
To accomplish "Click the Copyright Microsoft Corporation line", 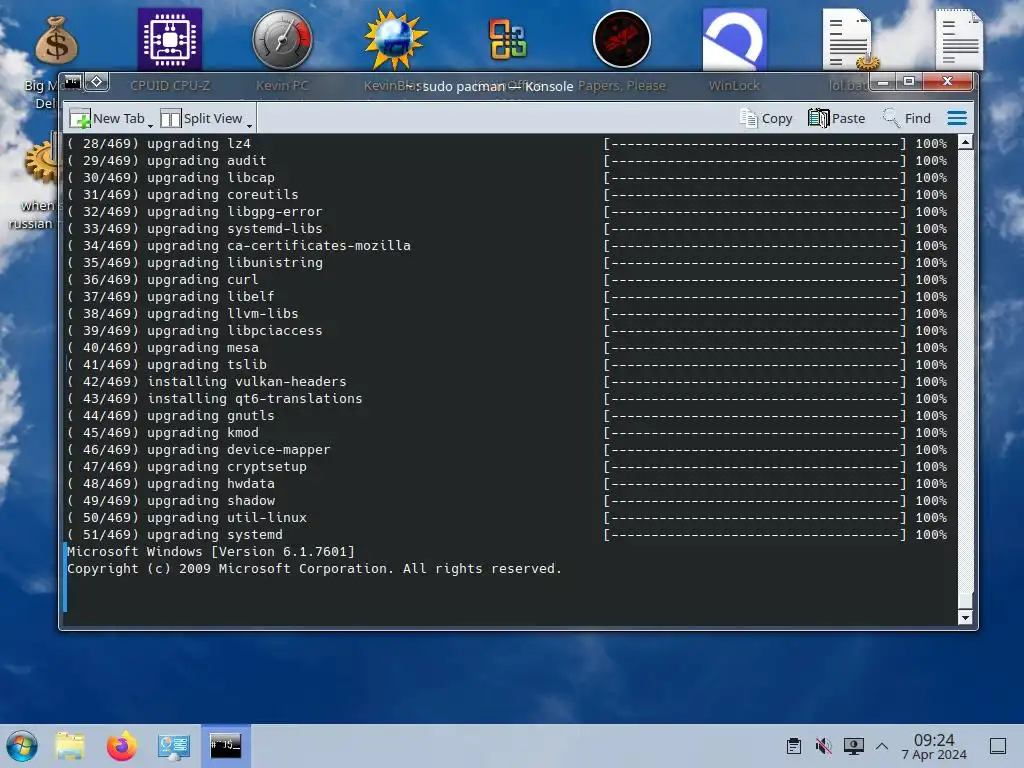I will pos(314,568).
